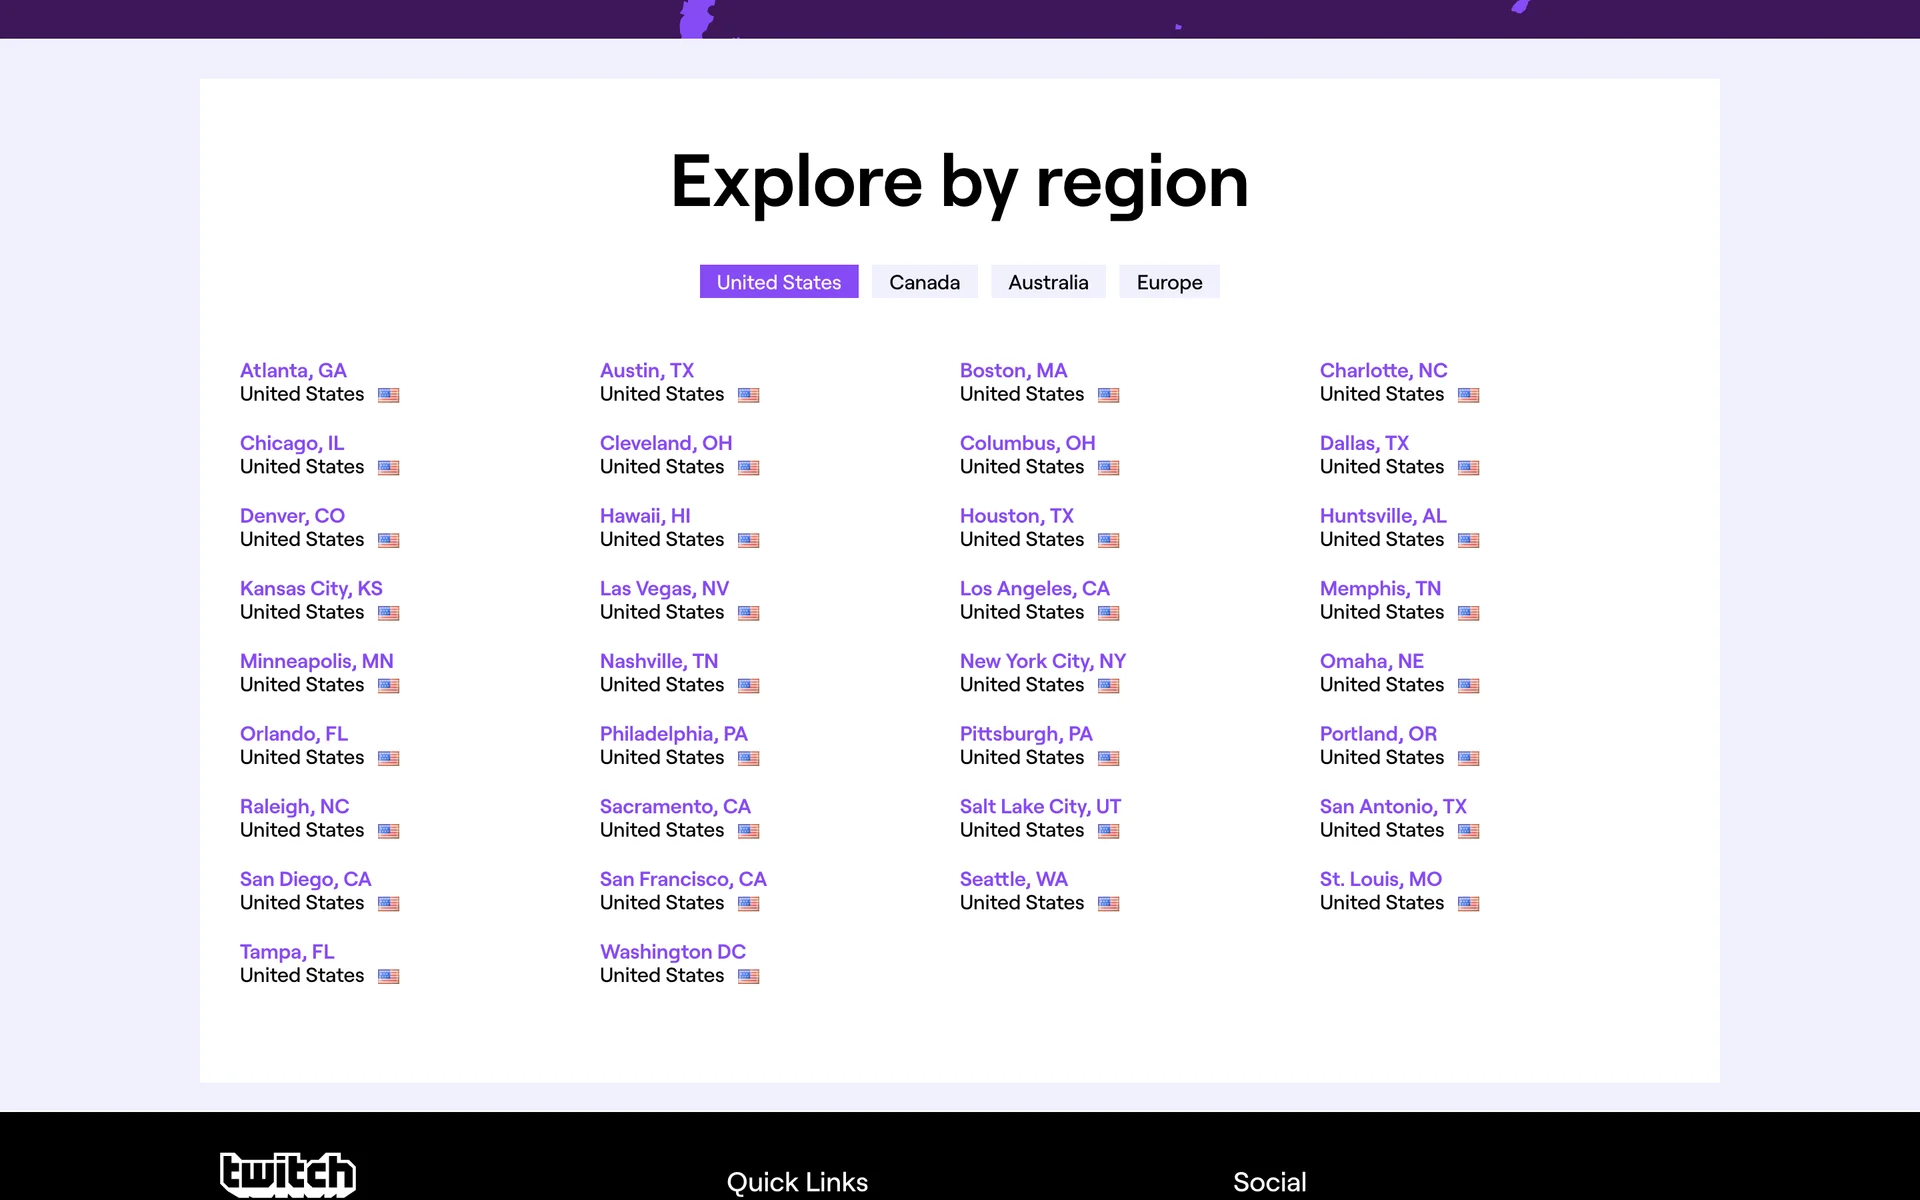
Task: Click the flag icon under Charlotte, NC
Action: point(1469,395)
